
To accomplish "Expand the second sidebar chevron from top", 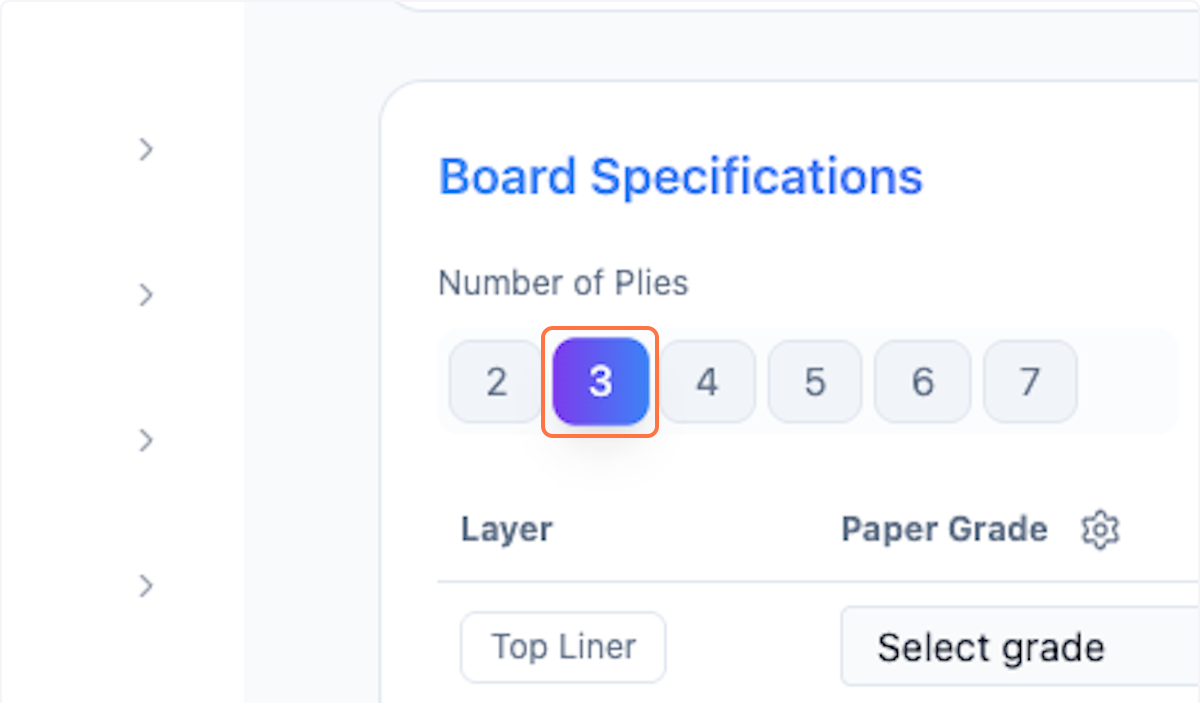I will point(146,295).
